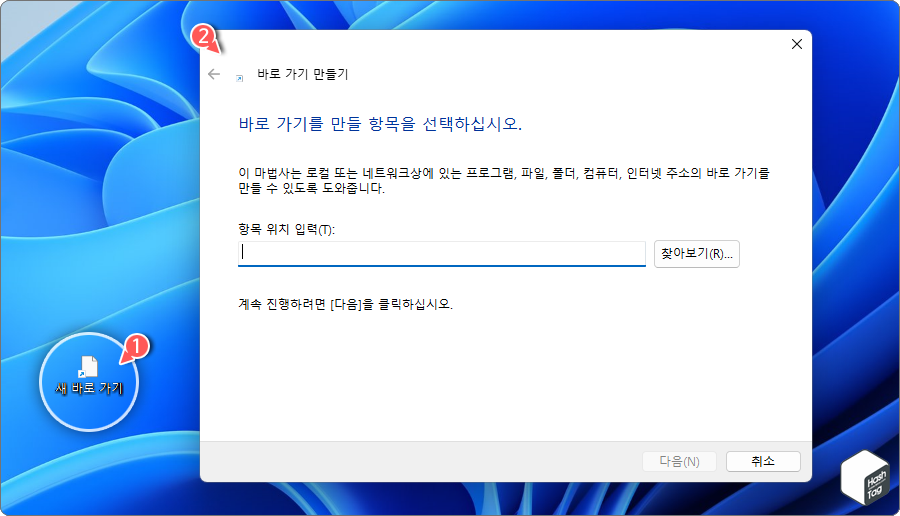Click the back arrow in wizard header
This screenshot has height=516, width=900.
pyautogui.click(x=214, y=74)
